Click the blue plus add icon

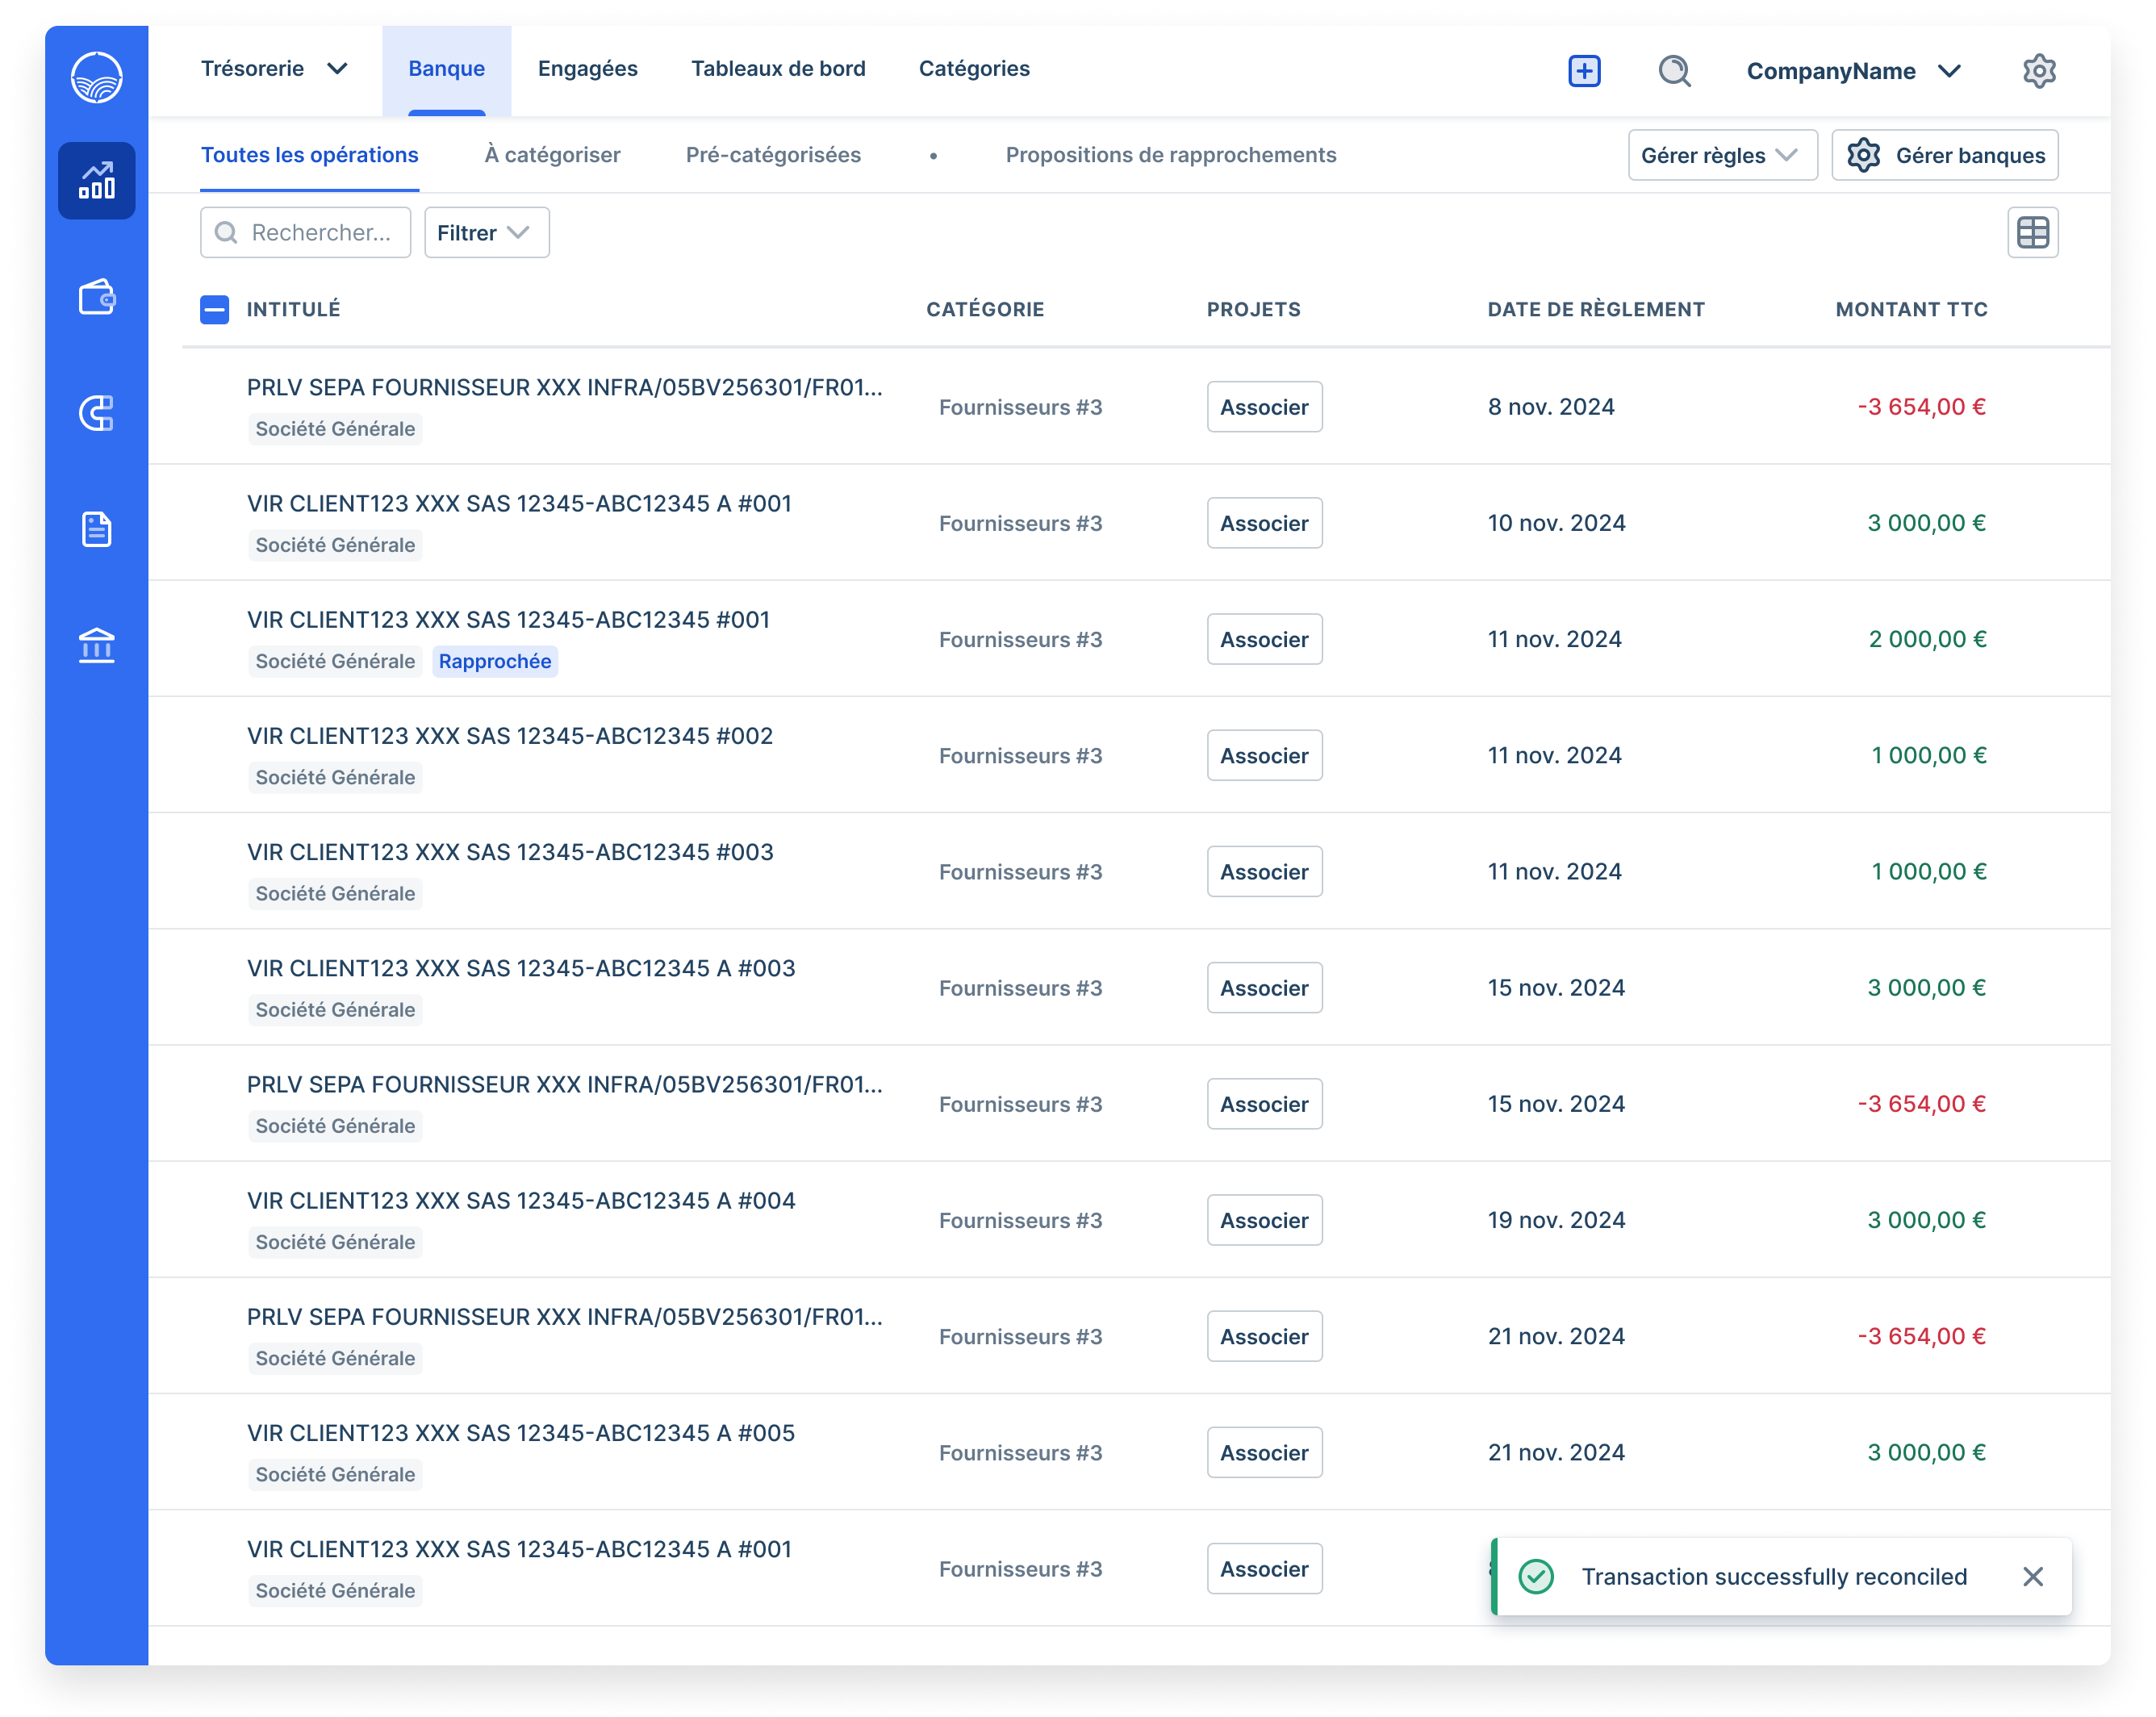pos(1584,71)
